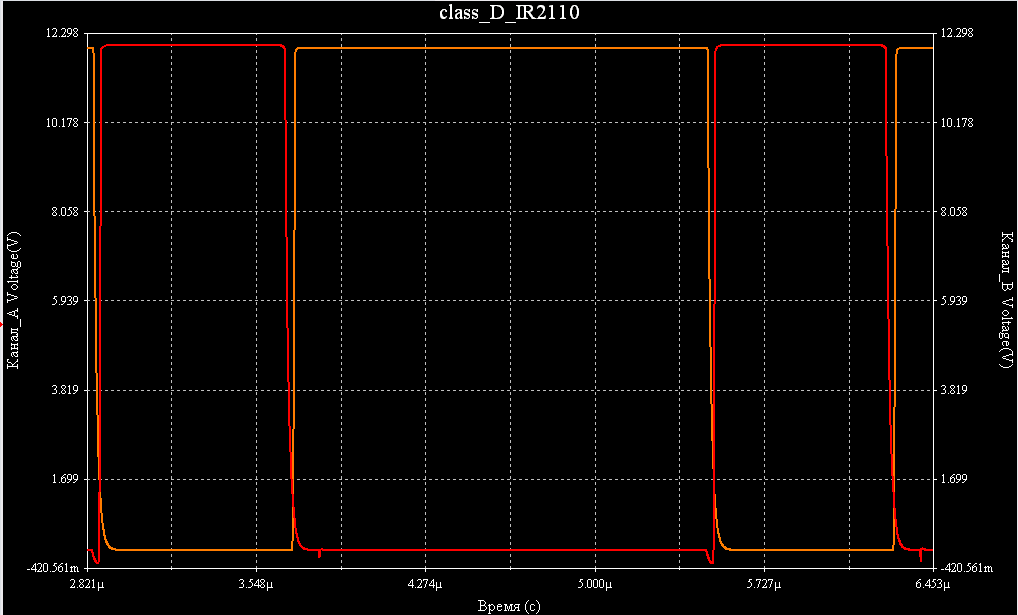Select time tick 2.821µ
The height and width of the screenshot is (615, 1018).
click(x=87, y=584)
